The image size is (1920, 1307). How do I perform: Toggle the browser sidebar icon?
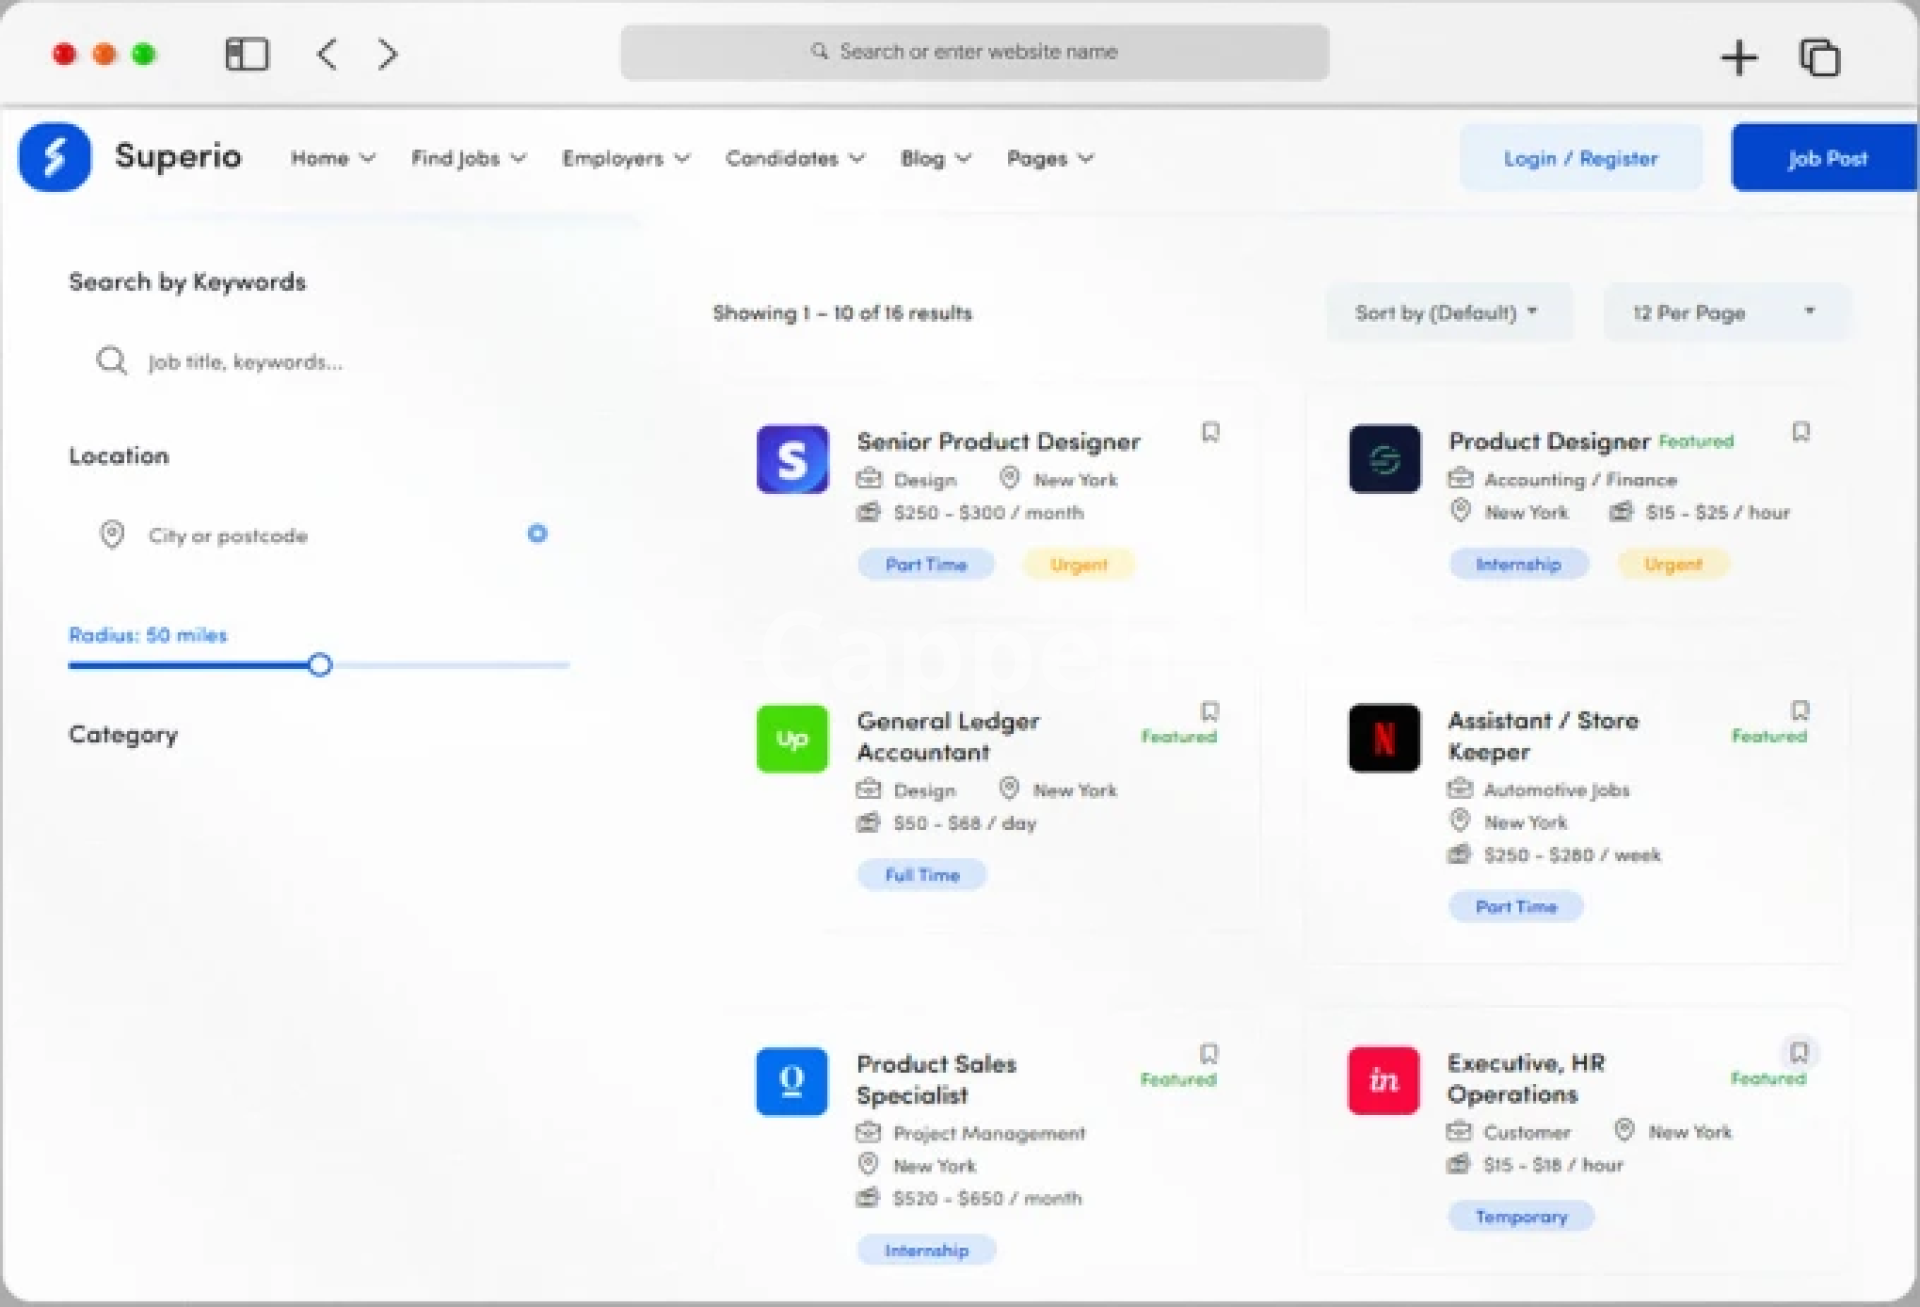(x=246, y=54)
